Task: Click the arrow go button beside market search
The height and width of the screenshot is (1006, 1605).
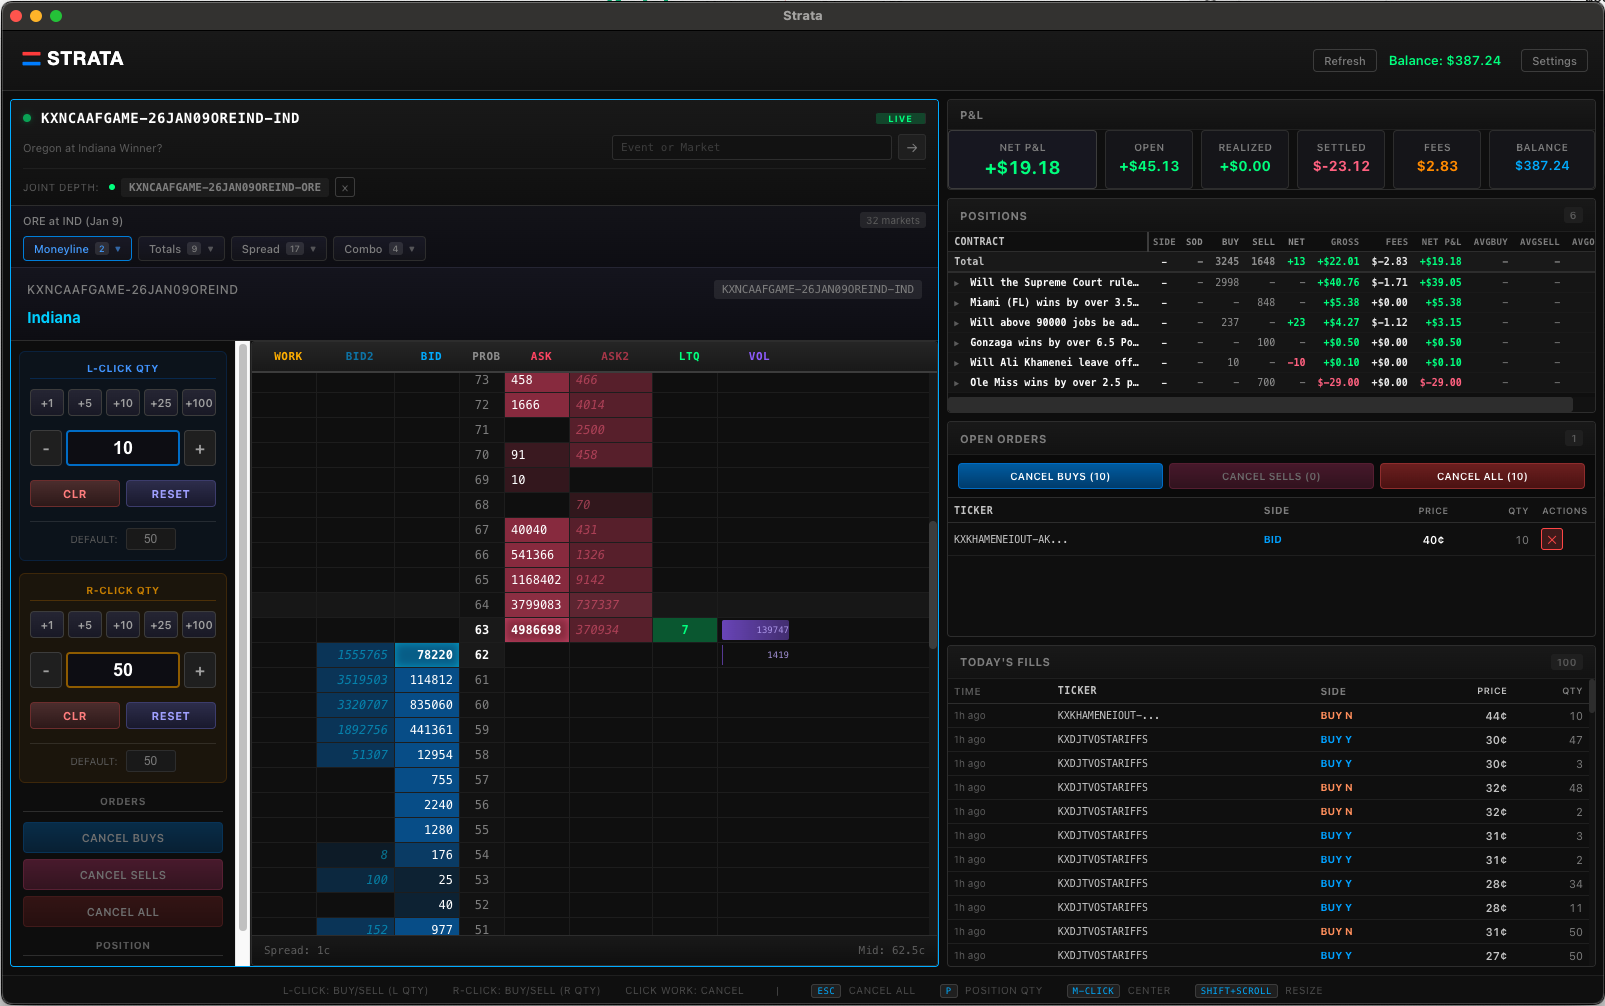Action: (911, 148)
